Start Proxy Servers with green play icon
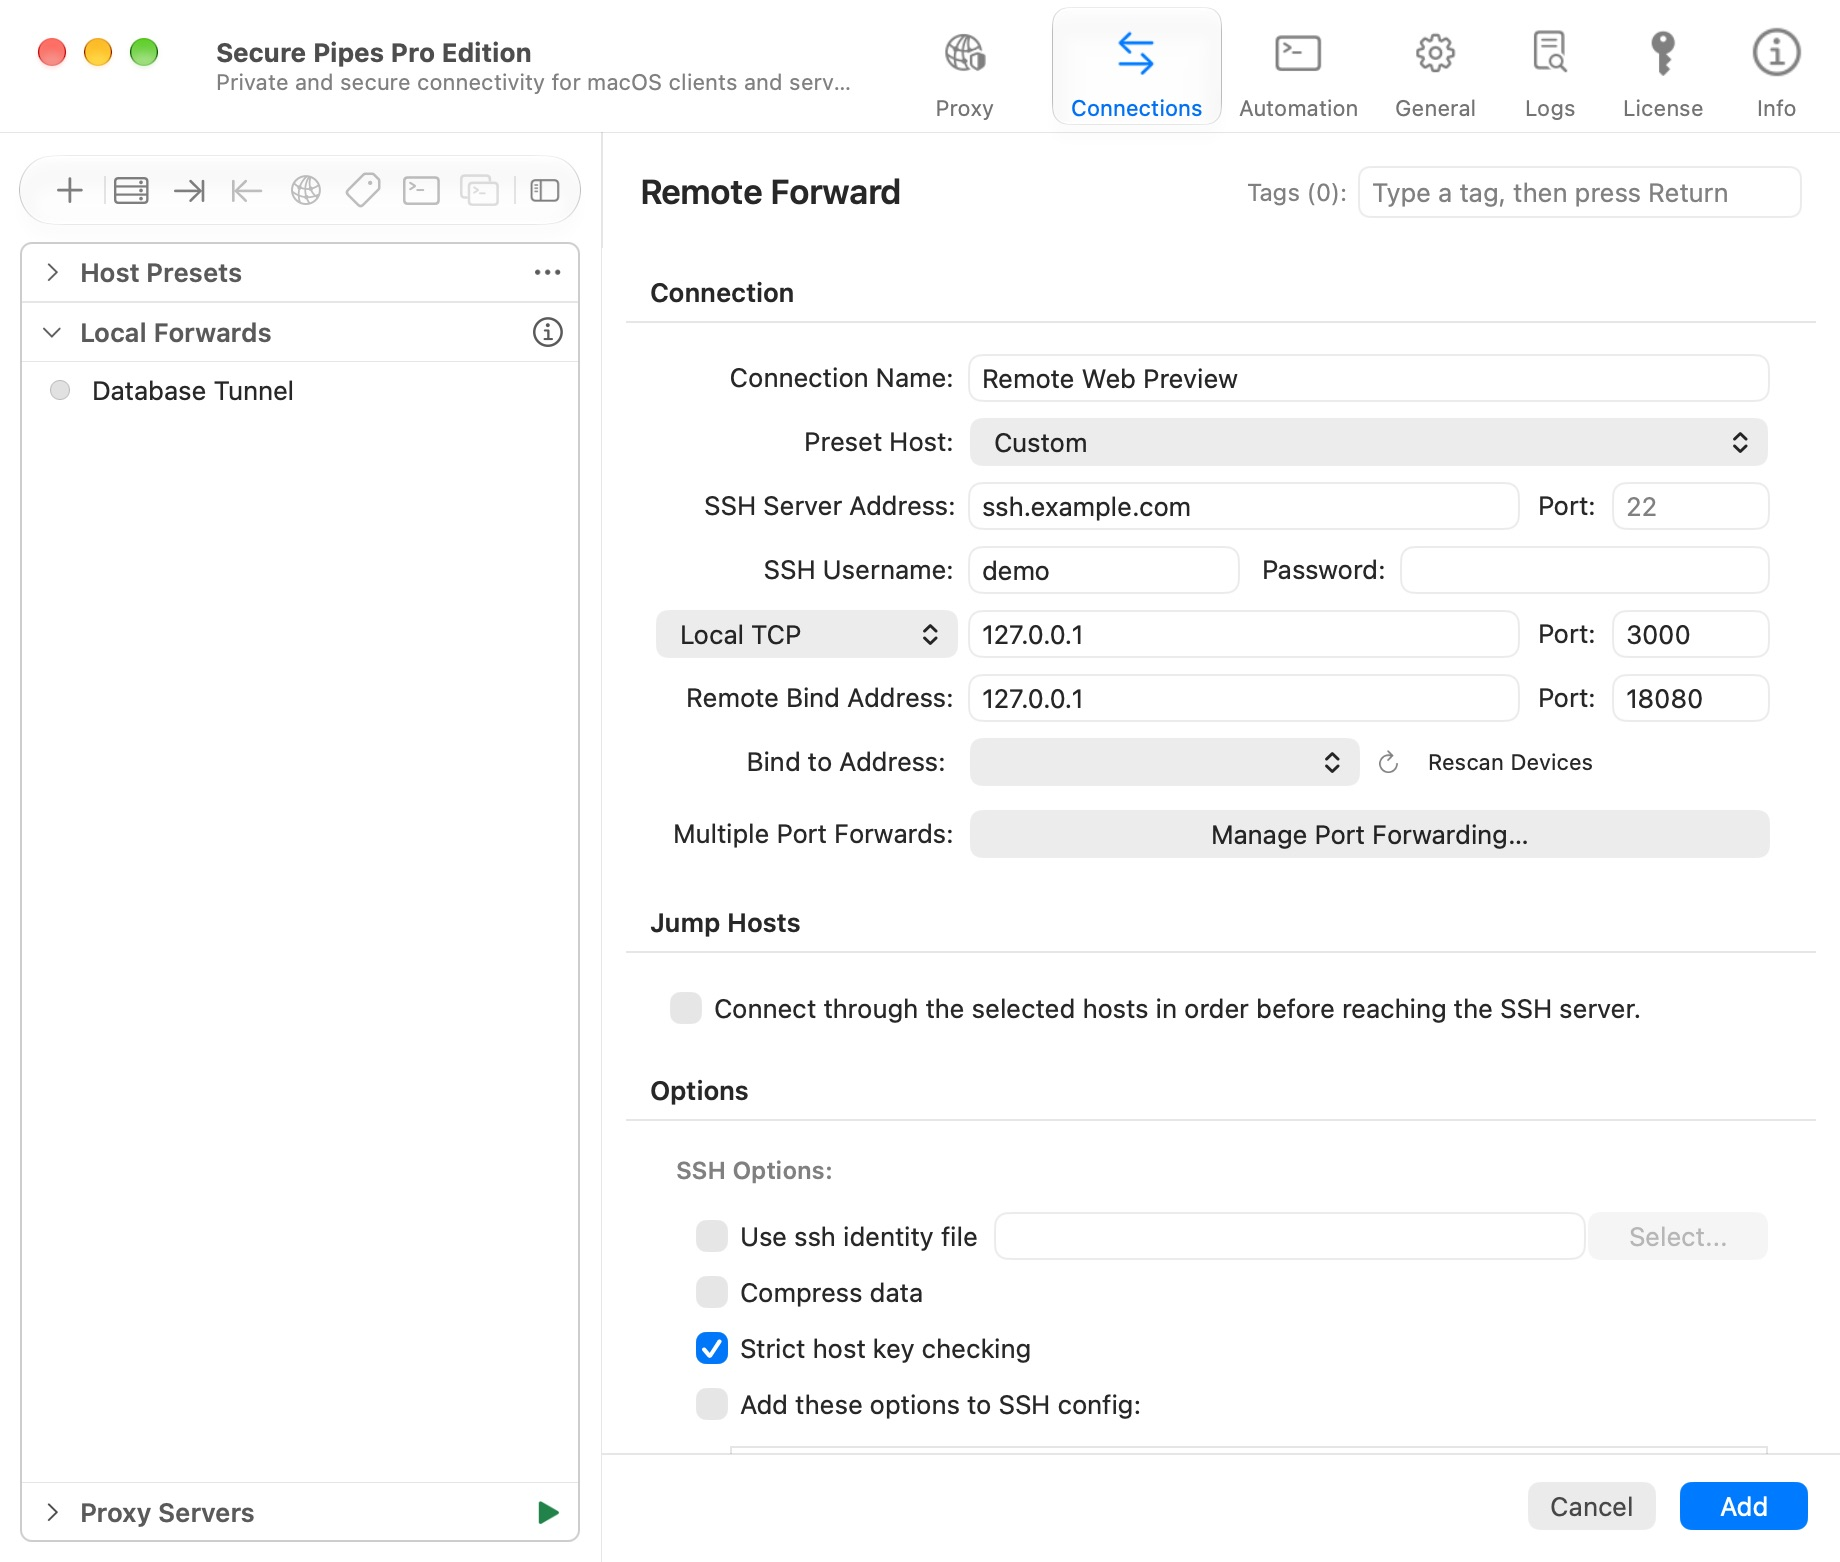The height and width of the screenshot is (1562, 1840). click(548, 1512)
